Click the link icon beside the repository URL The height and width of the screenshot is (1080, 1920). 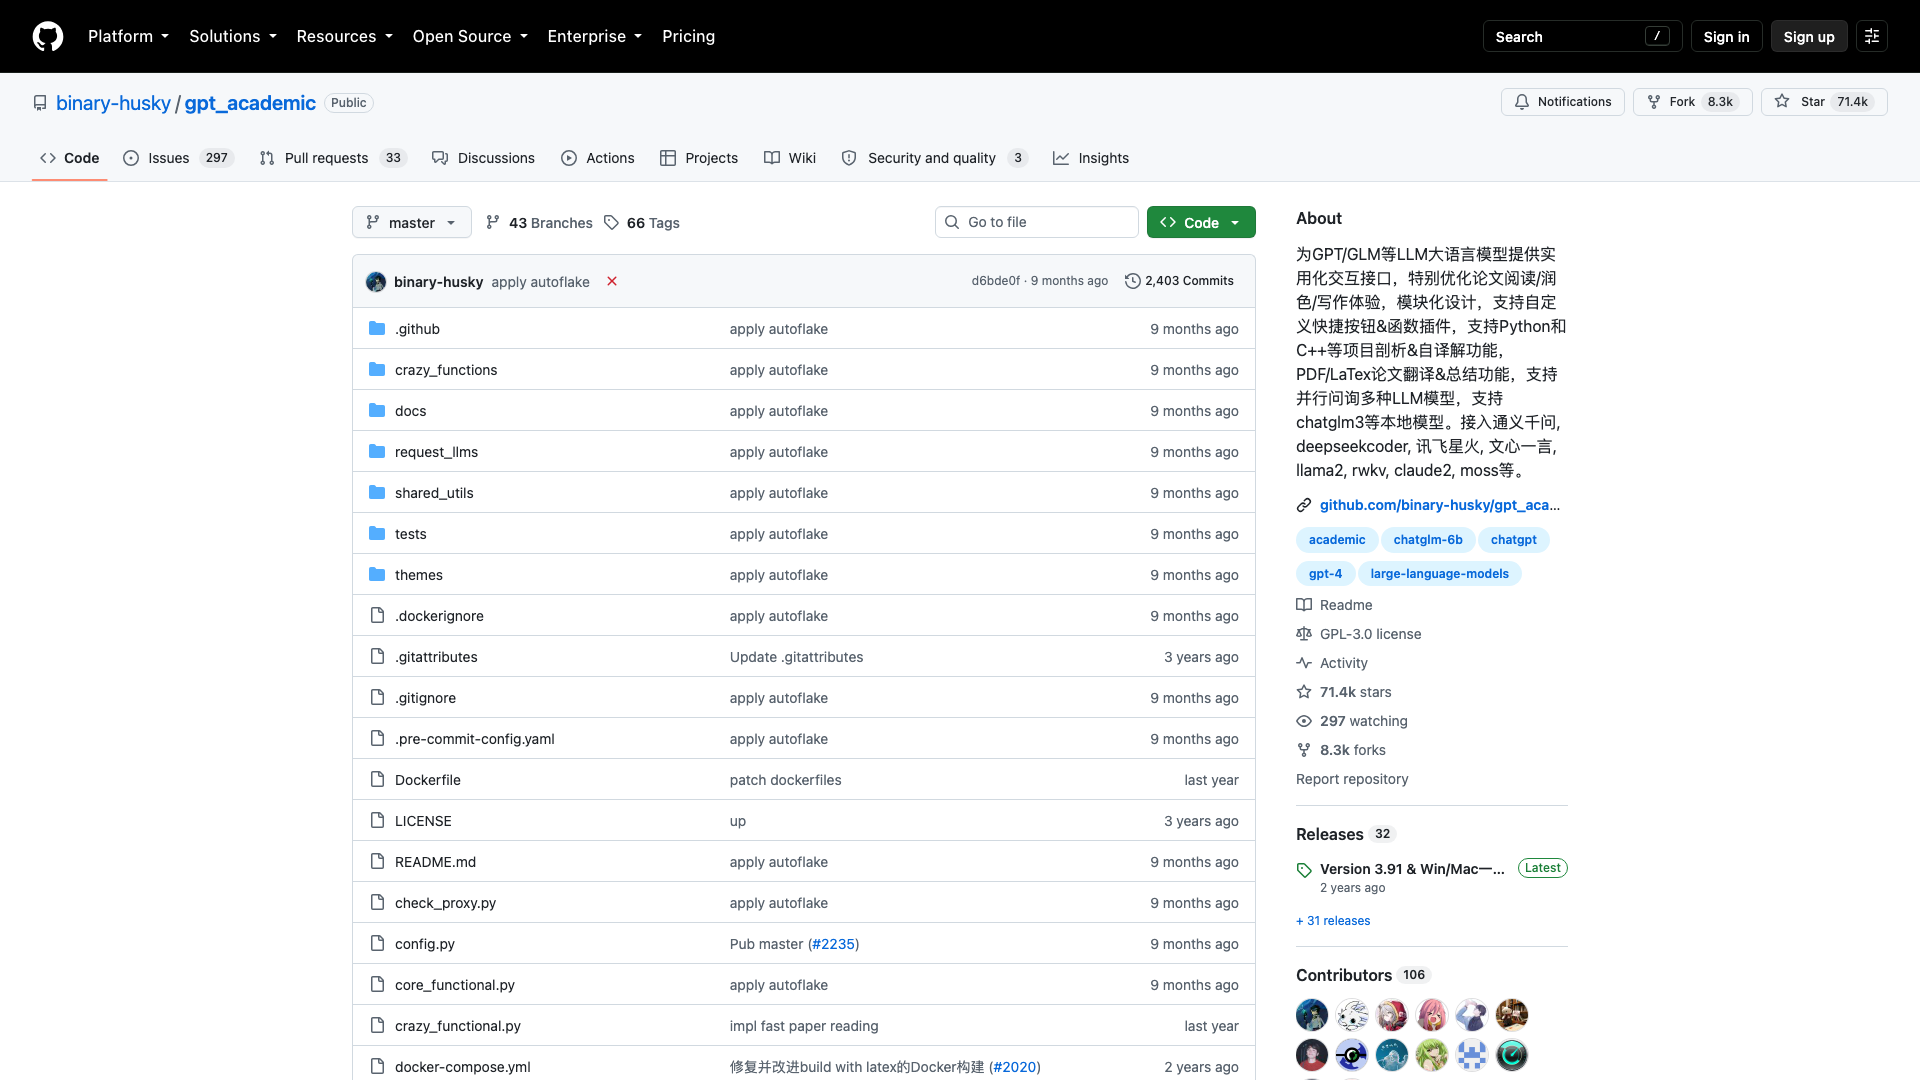point(1304,505)
